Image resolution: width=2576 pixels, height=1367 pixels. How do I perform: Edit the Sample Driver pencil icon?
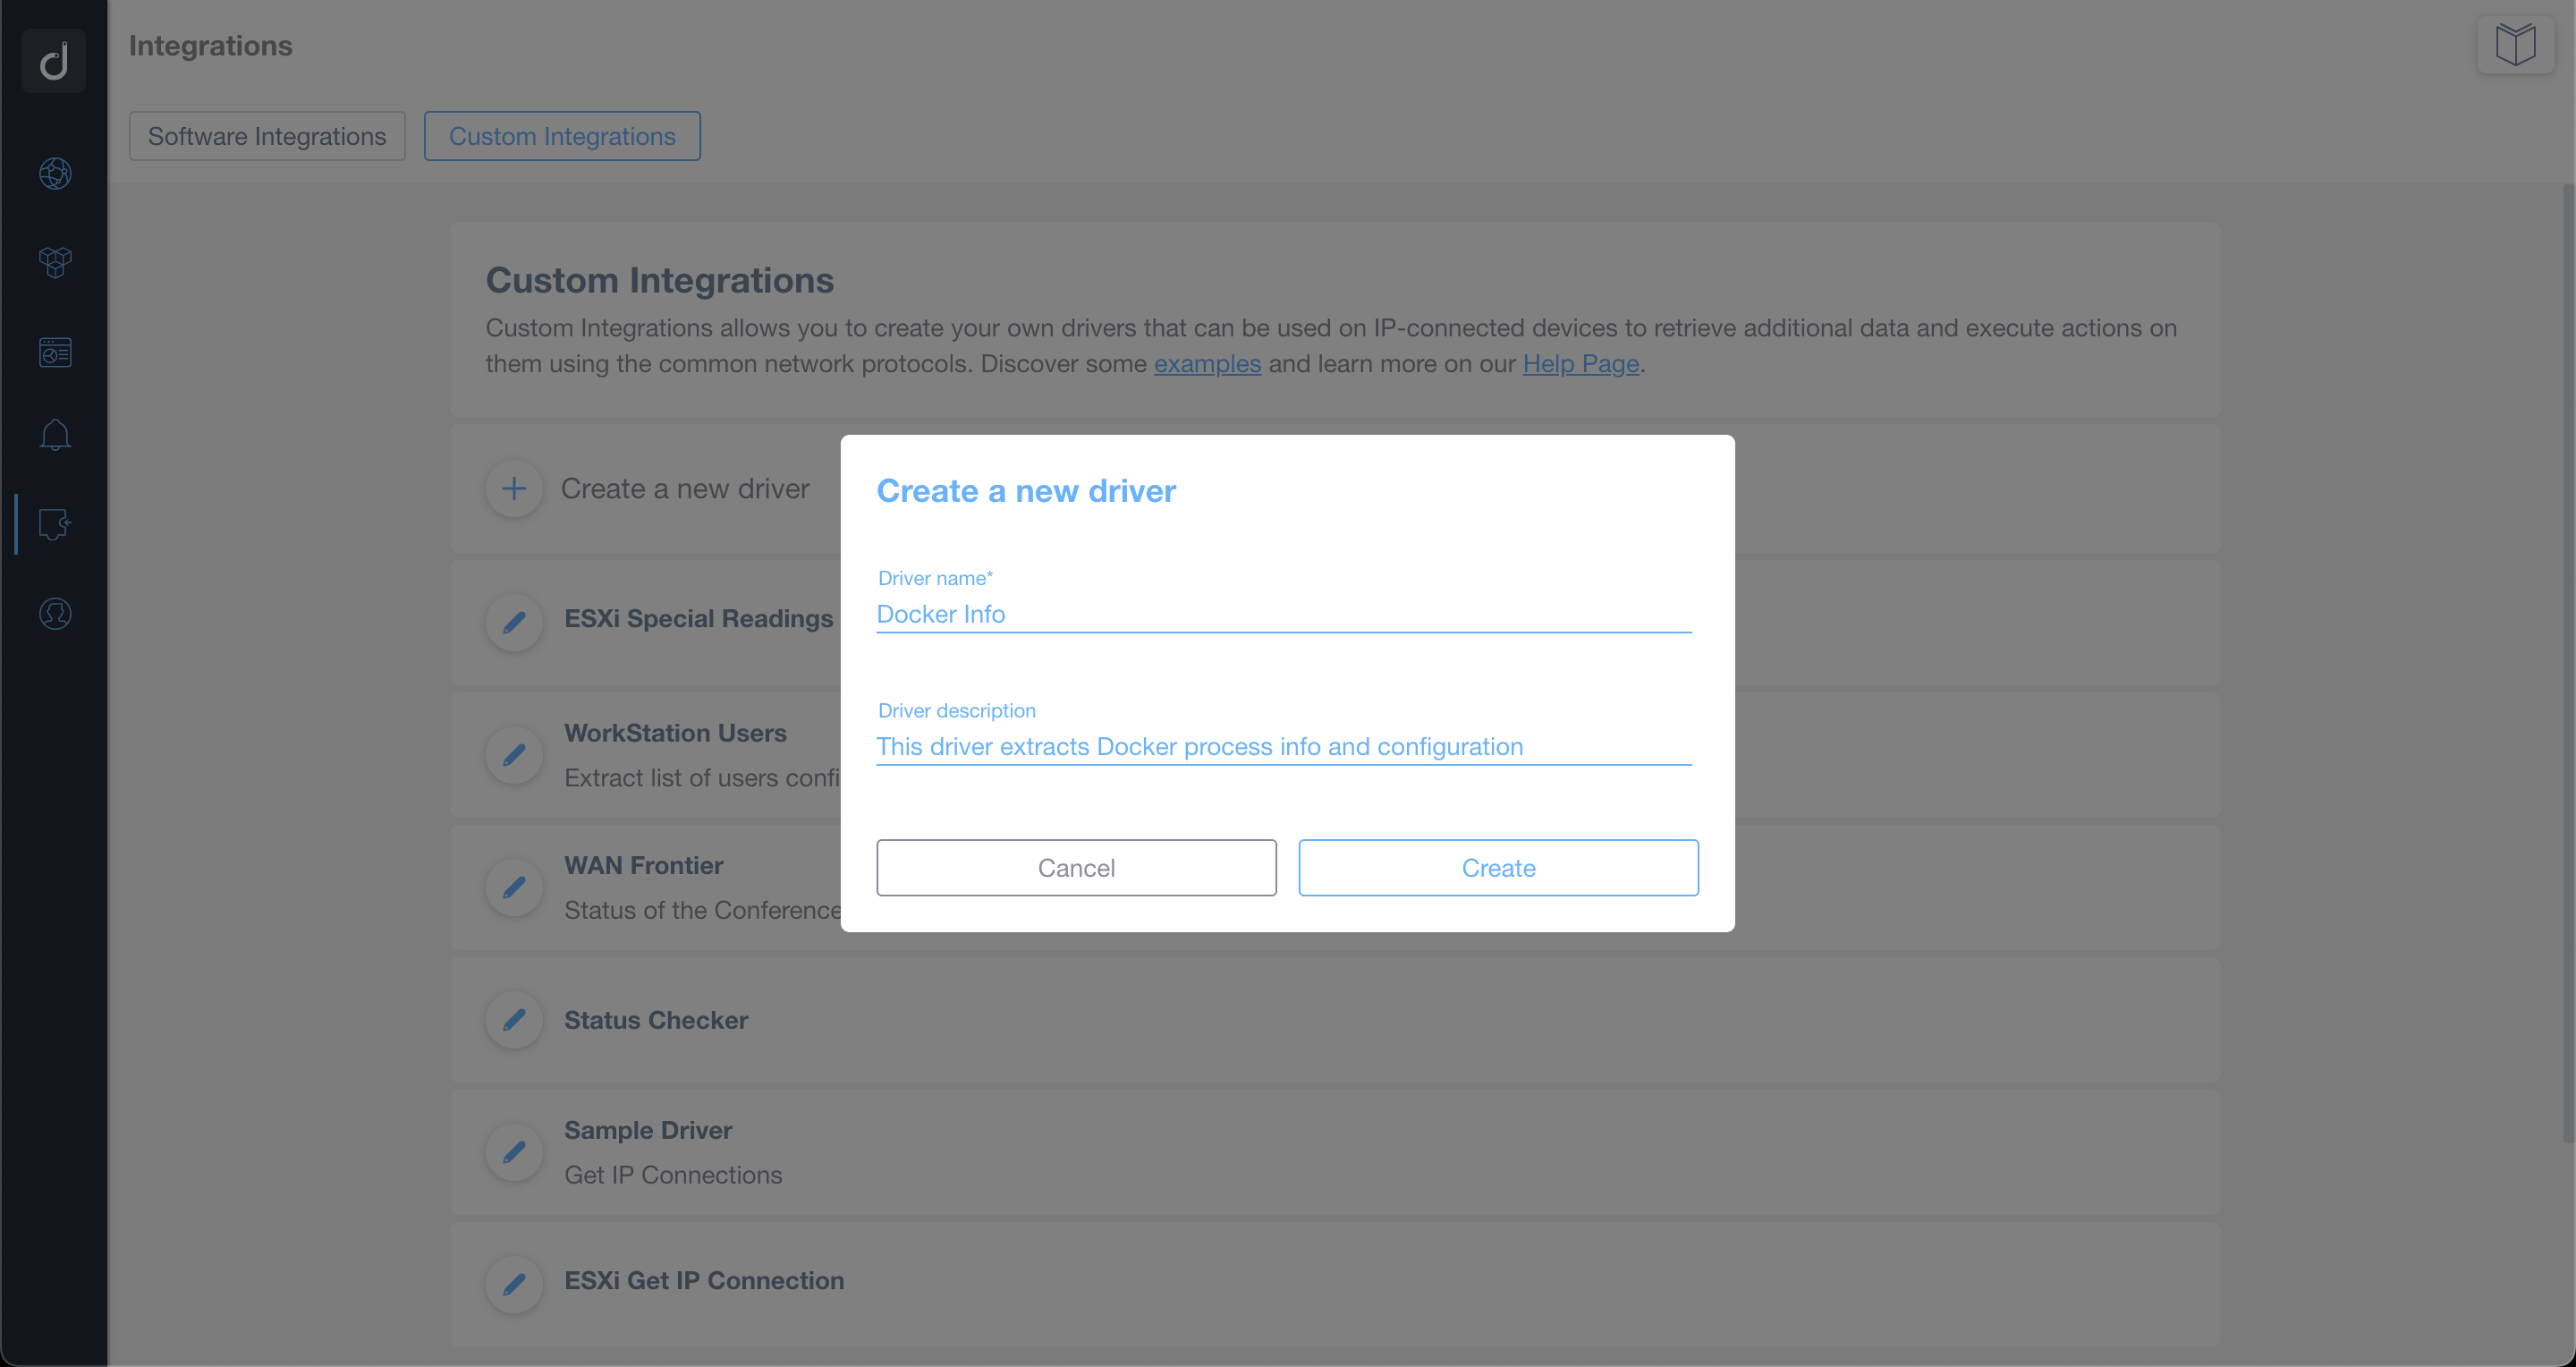coord(514,1152)
